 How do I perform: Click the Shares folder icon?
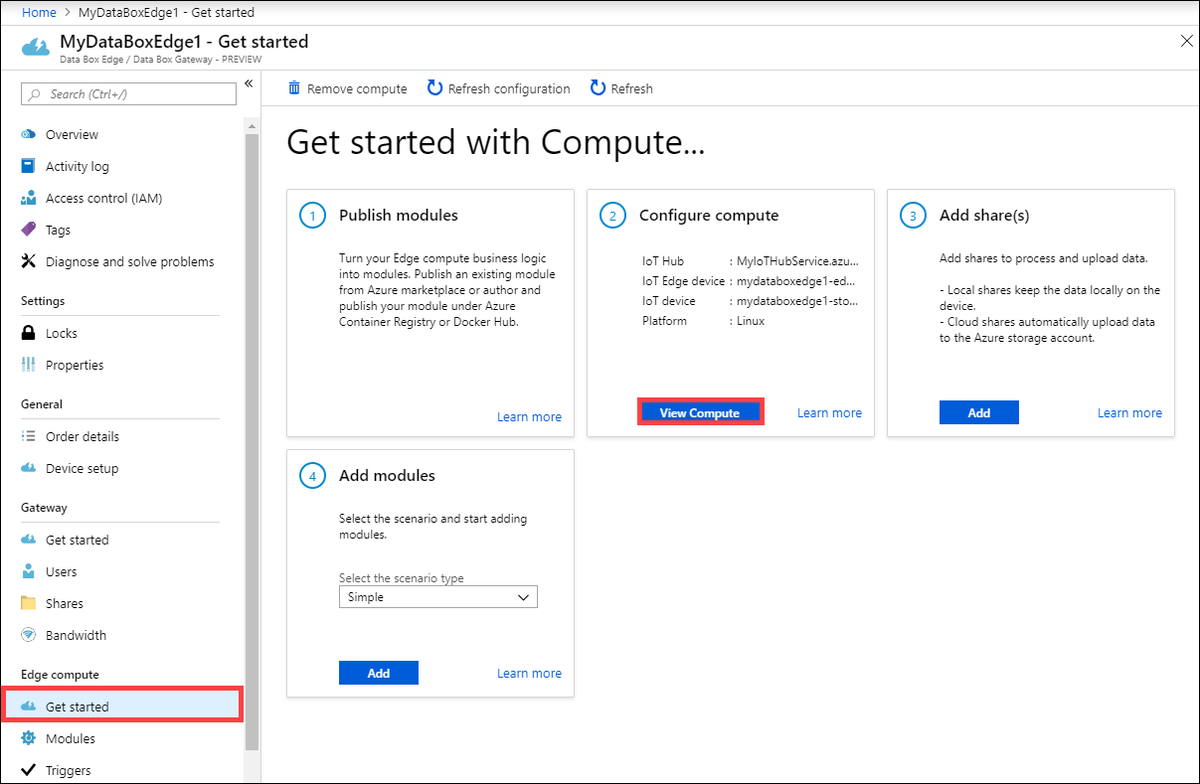[29, 604]
